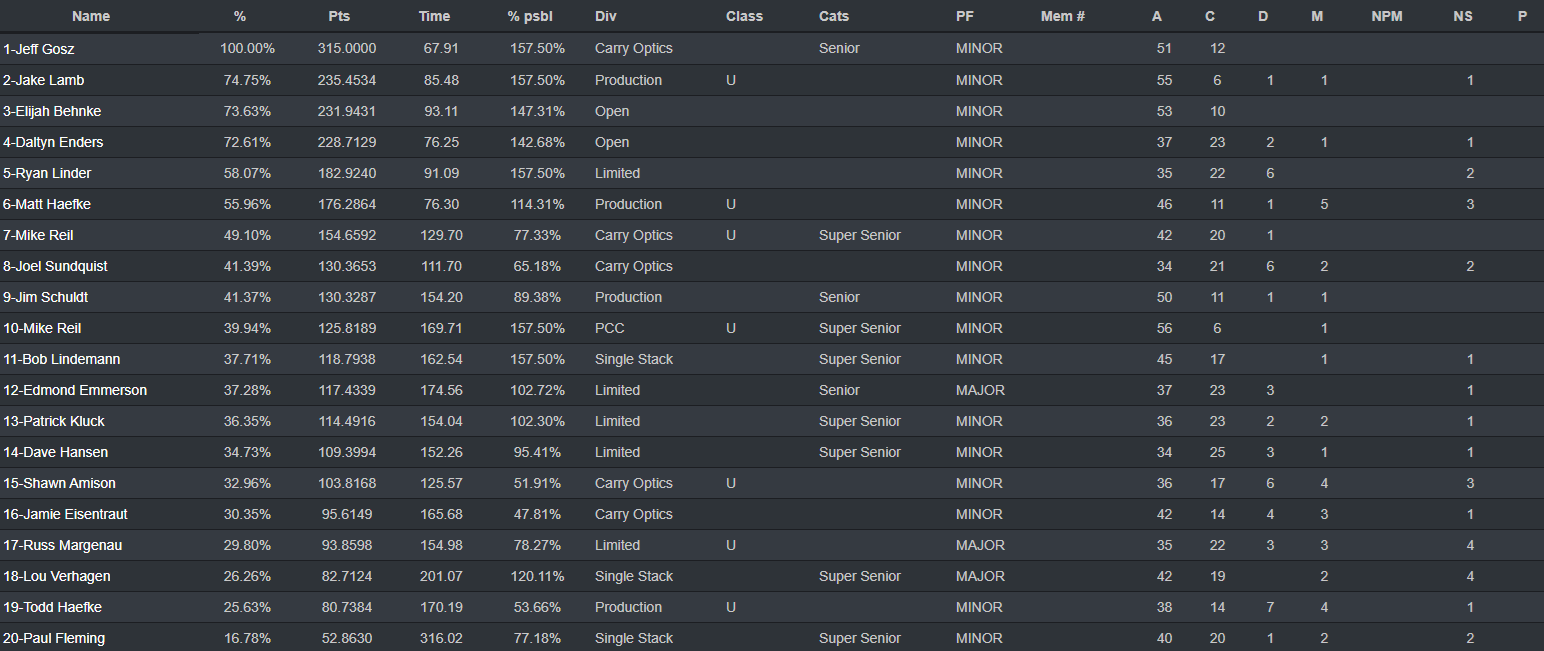Image resolution: width=1544 pixels, height=651 pixels.
Task: Sort by the Name column header
Action: pos(91,16)
